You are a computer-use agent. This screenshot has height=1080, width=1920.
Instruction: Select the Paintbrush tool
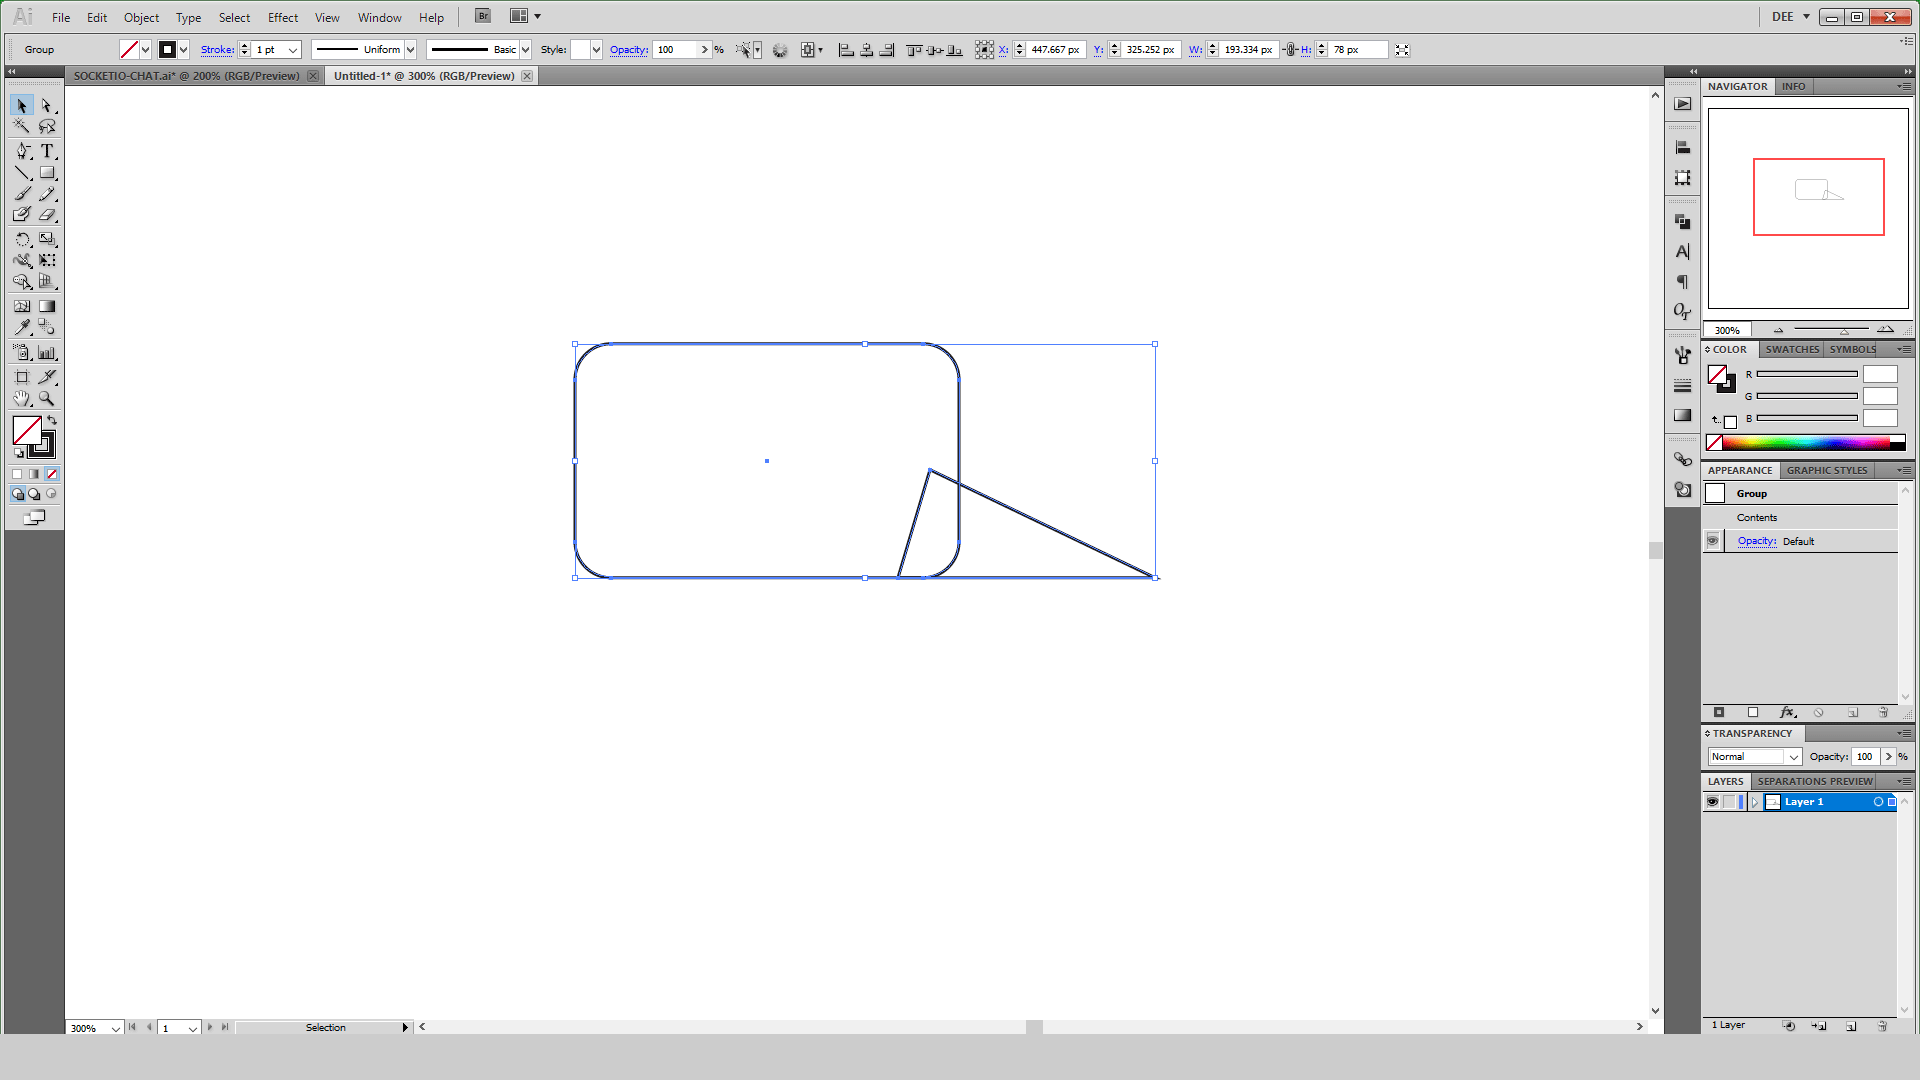(x=22, y=194)
